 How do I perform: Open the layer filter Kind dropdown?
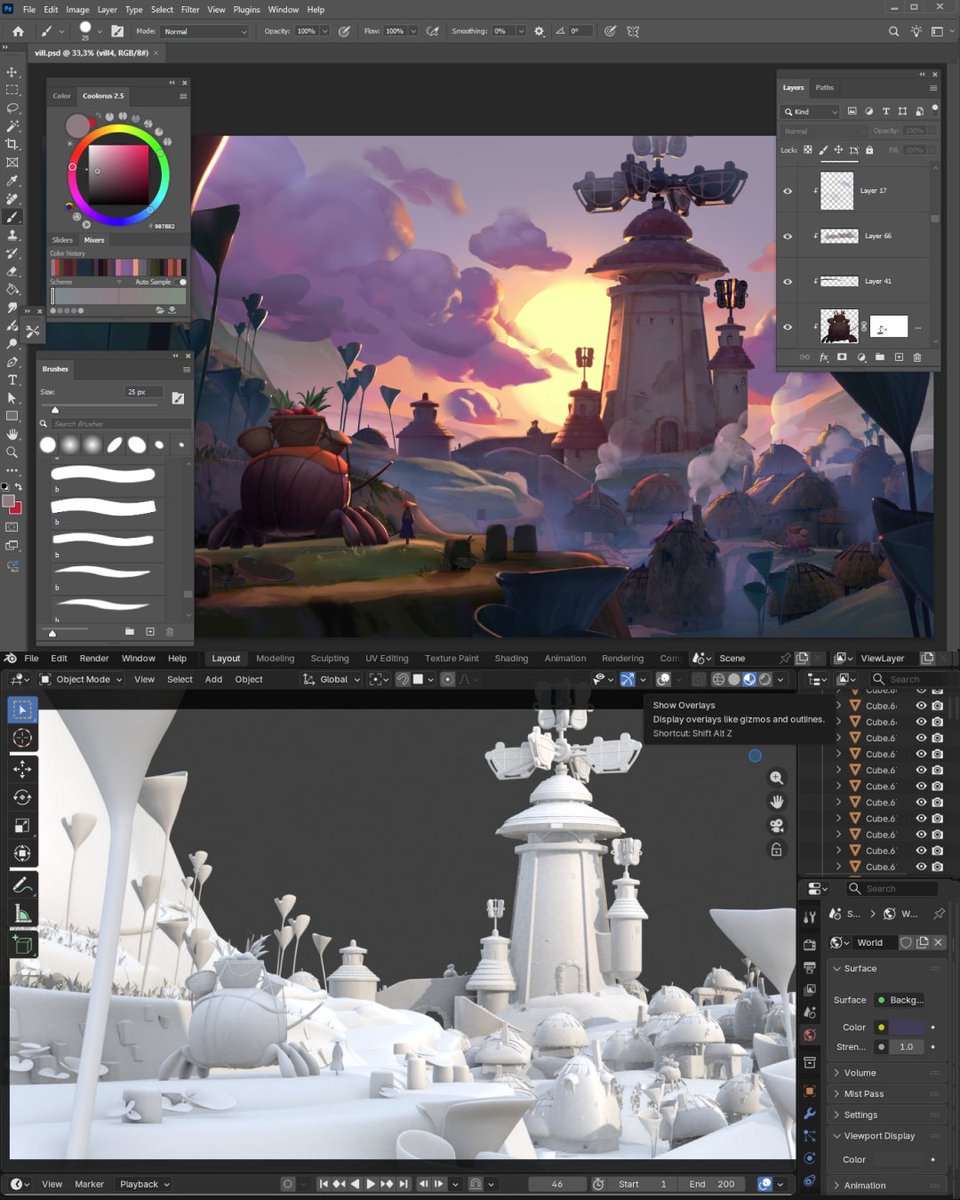point(811,111)
